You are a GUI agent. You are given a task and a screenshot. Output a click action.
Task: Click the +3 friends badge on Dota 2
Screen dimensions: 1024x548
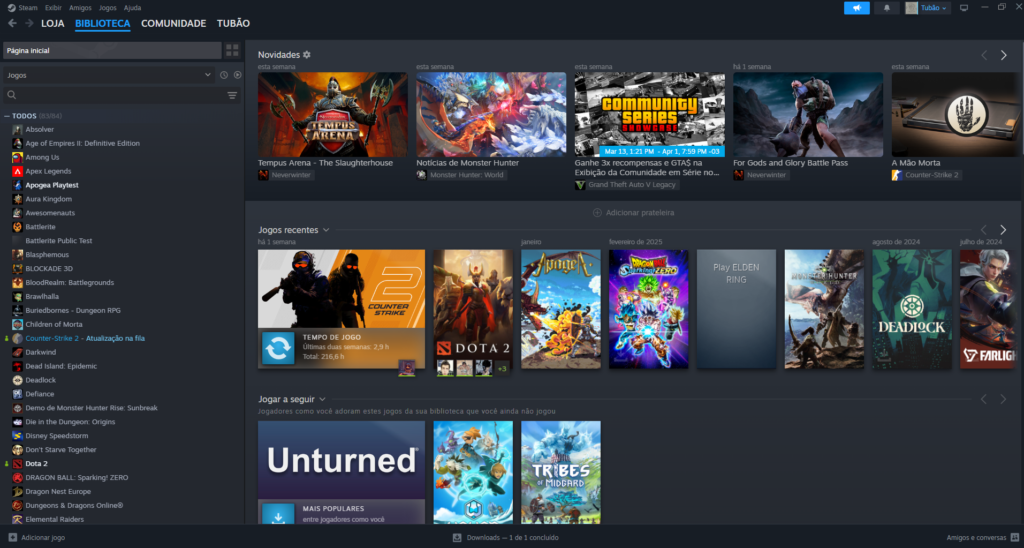(502, 368)
